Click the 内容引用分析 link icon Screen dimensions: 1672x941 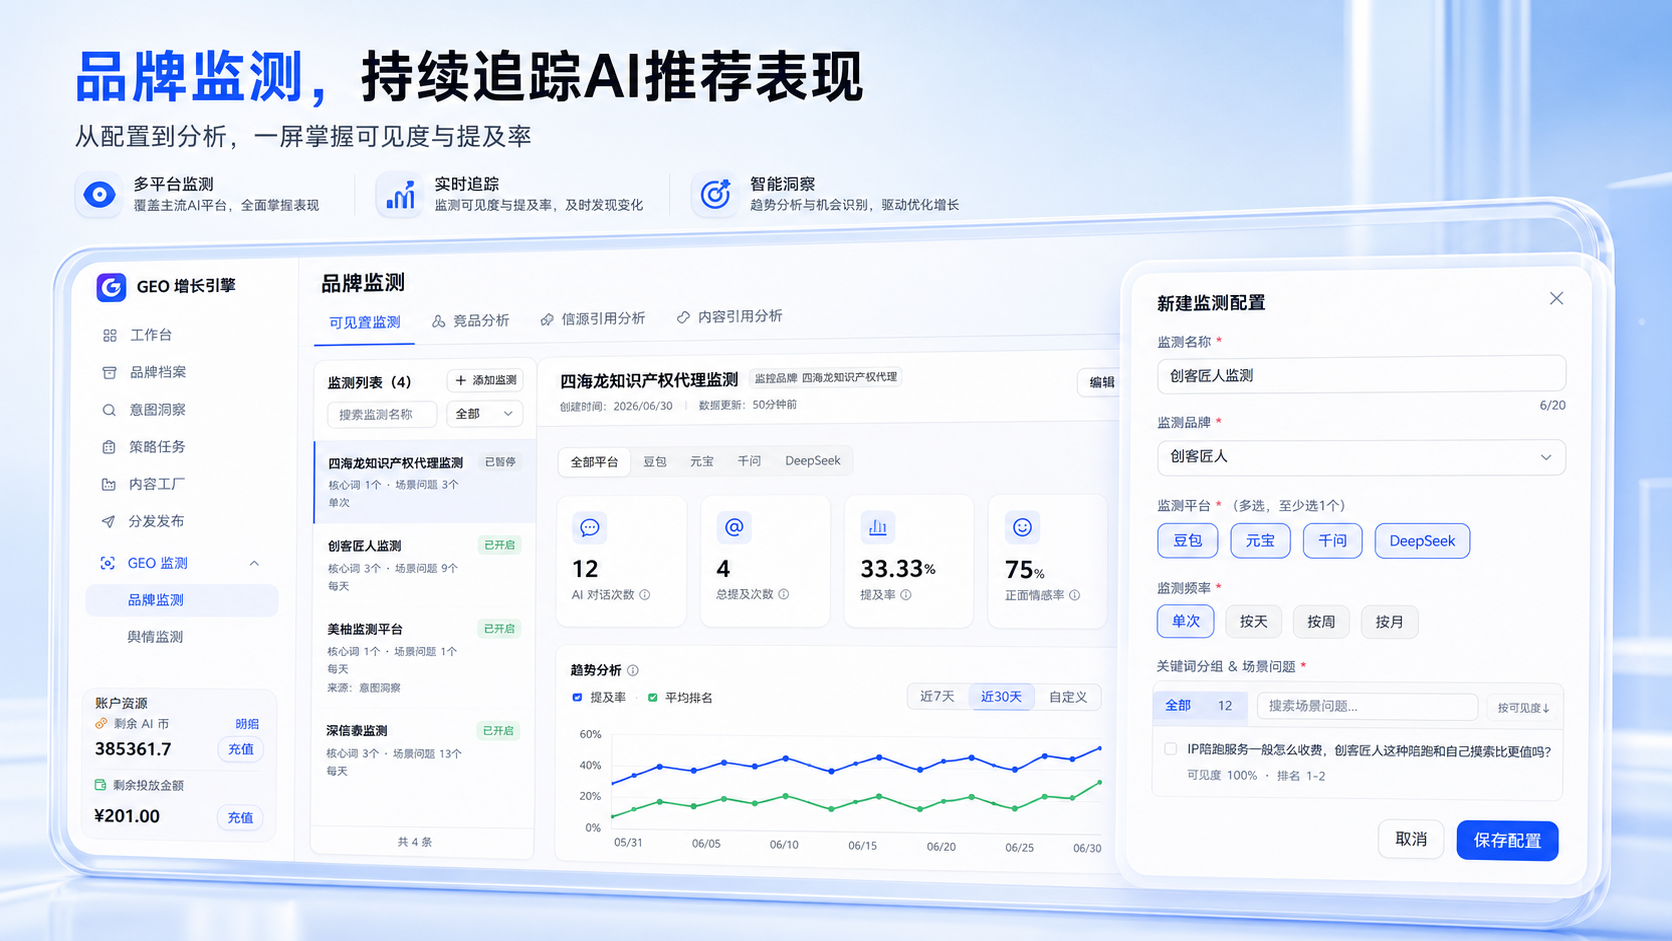point(683,317)
